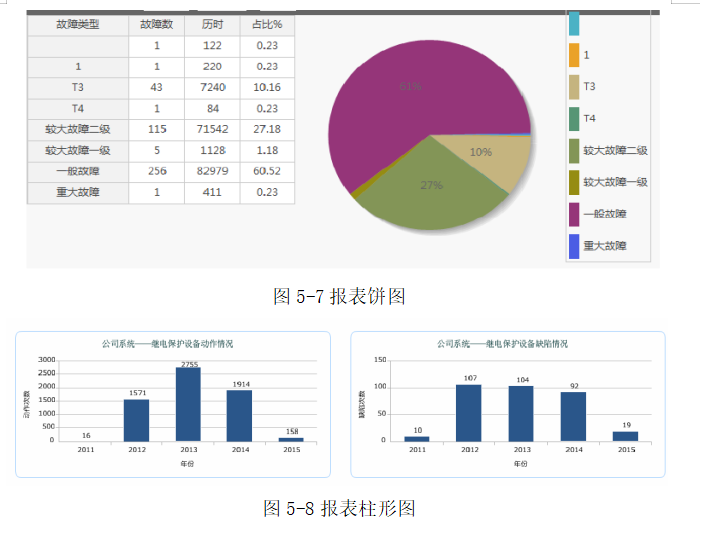
Task: Click the 图 5-7 报表饼图 caption
Action: [x=339, y=296]
